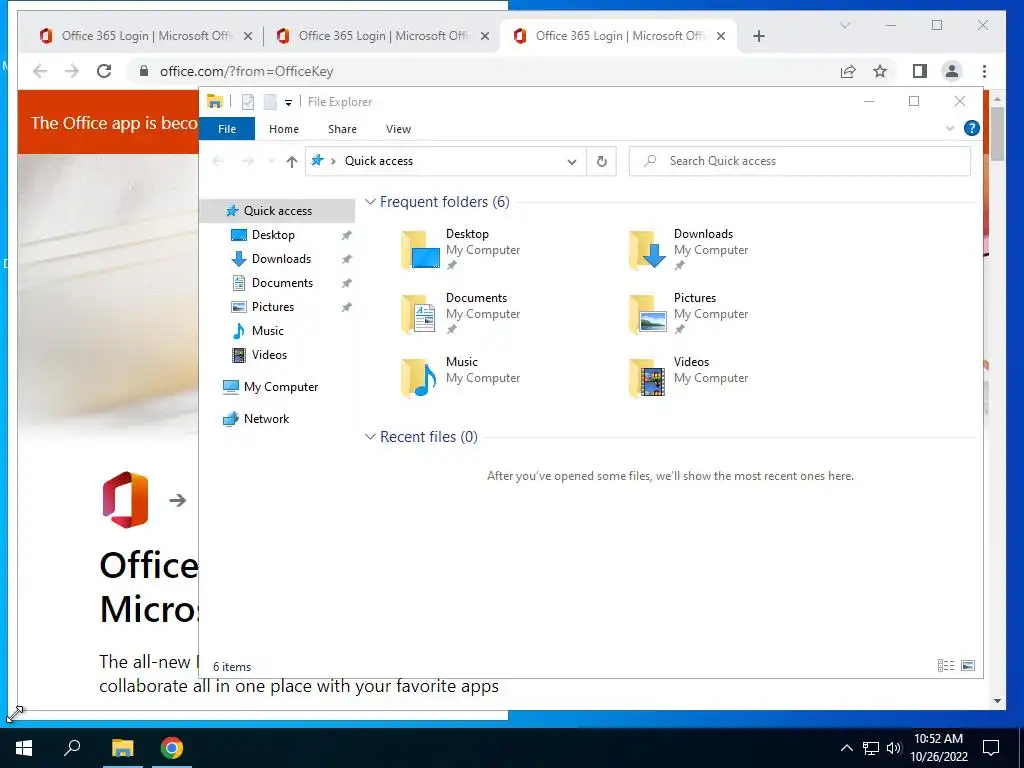1024x768 pixels.
Task: Switch to the View ribbon tab
Action: (398, 129)
